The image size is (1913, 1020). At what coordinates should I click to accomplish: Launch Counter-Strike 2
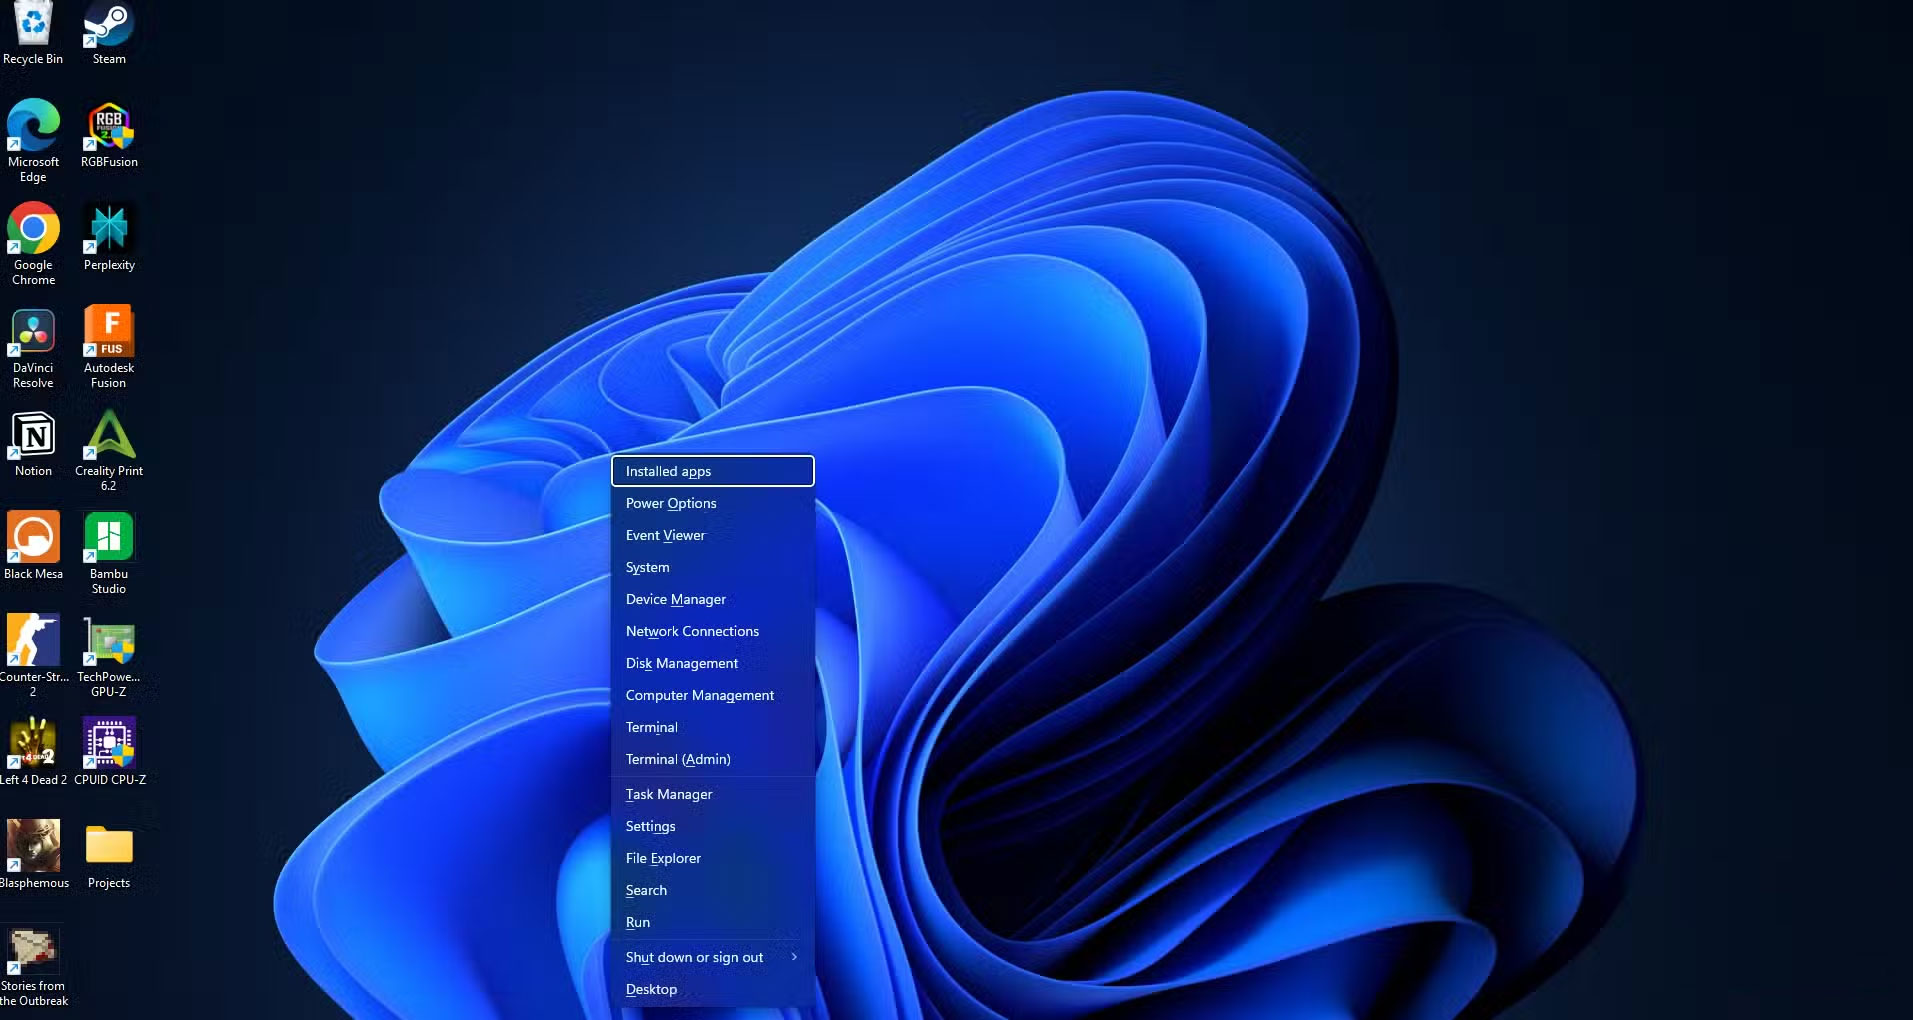pos(33,638)
